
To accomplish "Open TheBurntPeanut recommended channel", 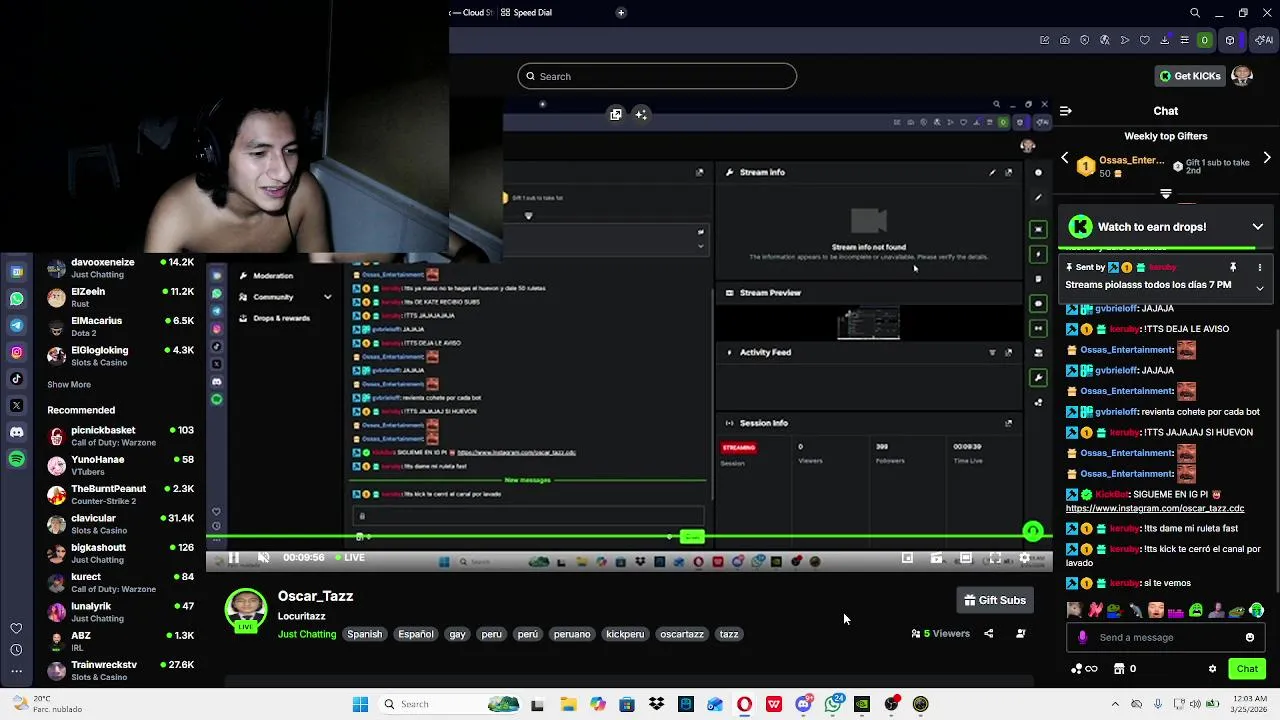I will point(120,494).
